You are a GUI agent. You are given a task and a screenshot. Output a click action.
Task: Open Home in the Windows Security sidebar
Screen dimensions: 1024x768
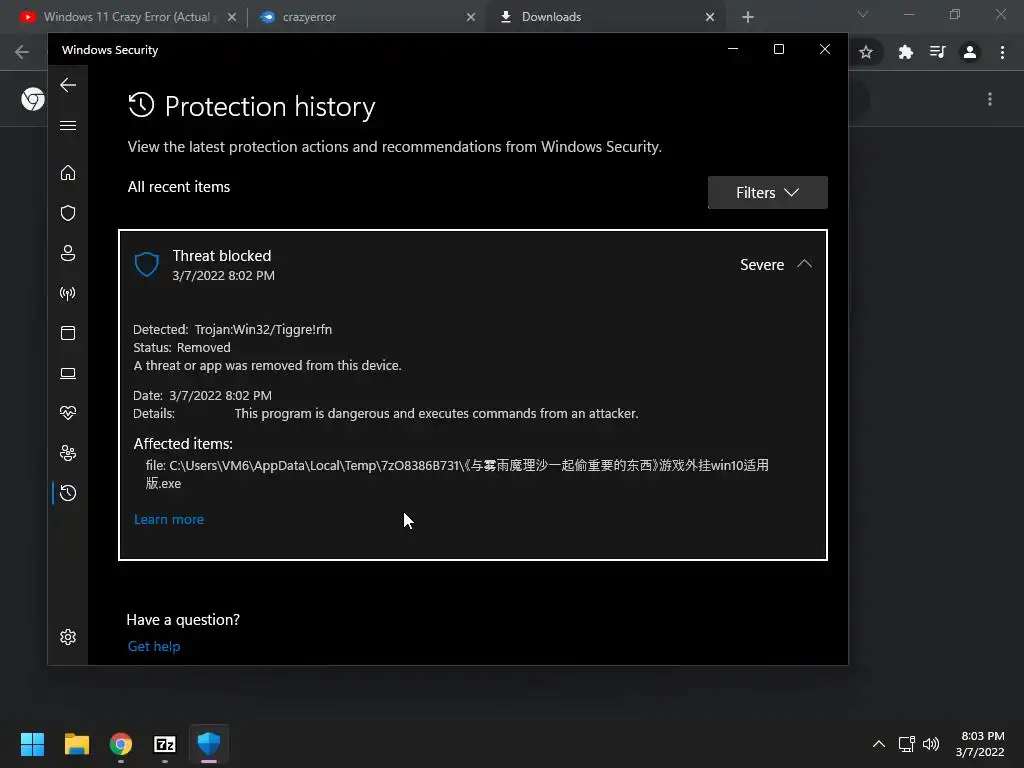(68, 172)
